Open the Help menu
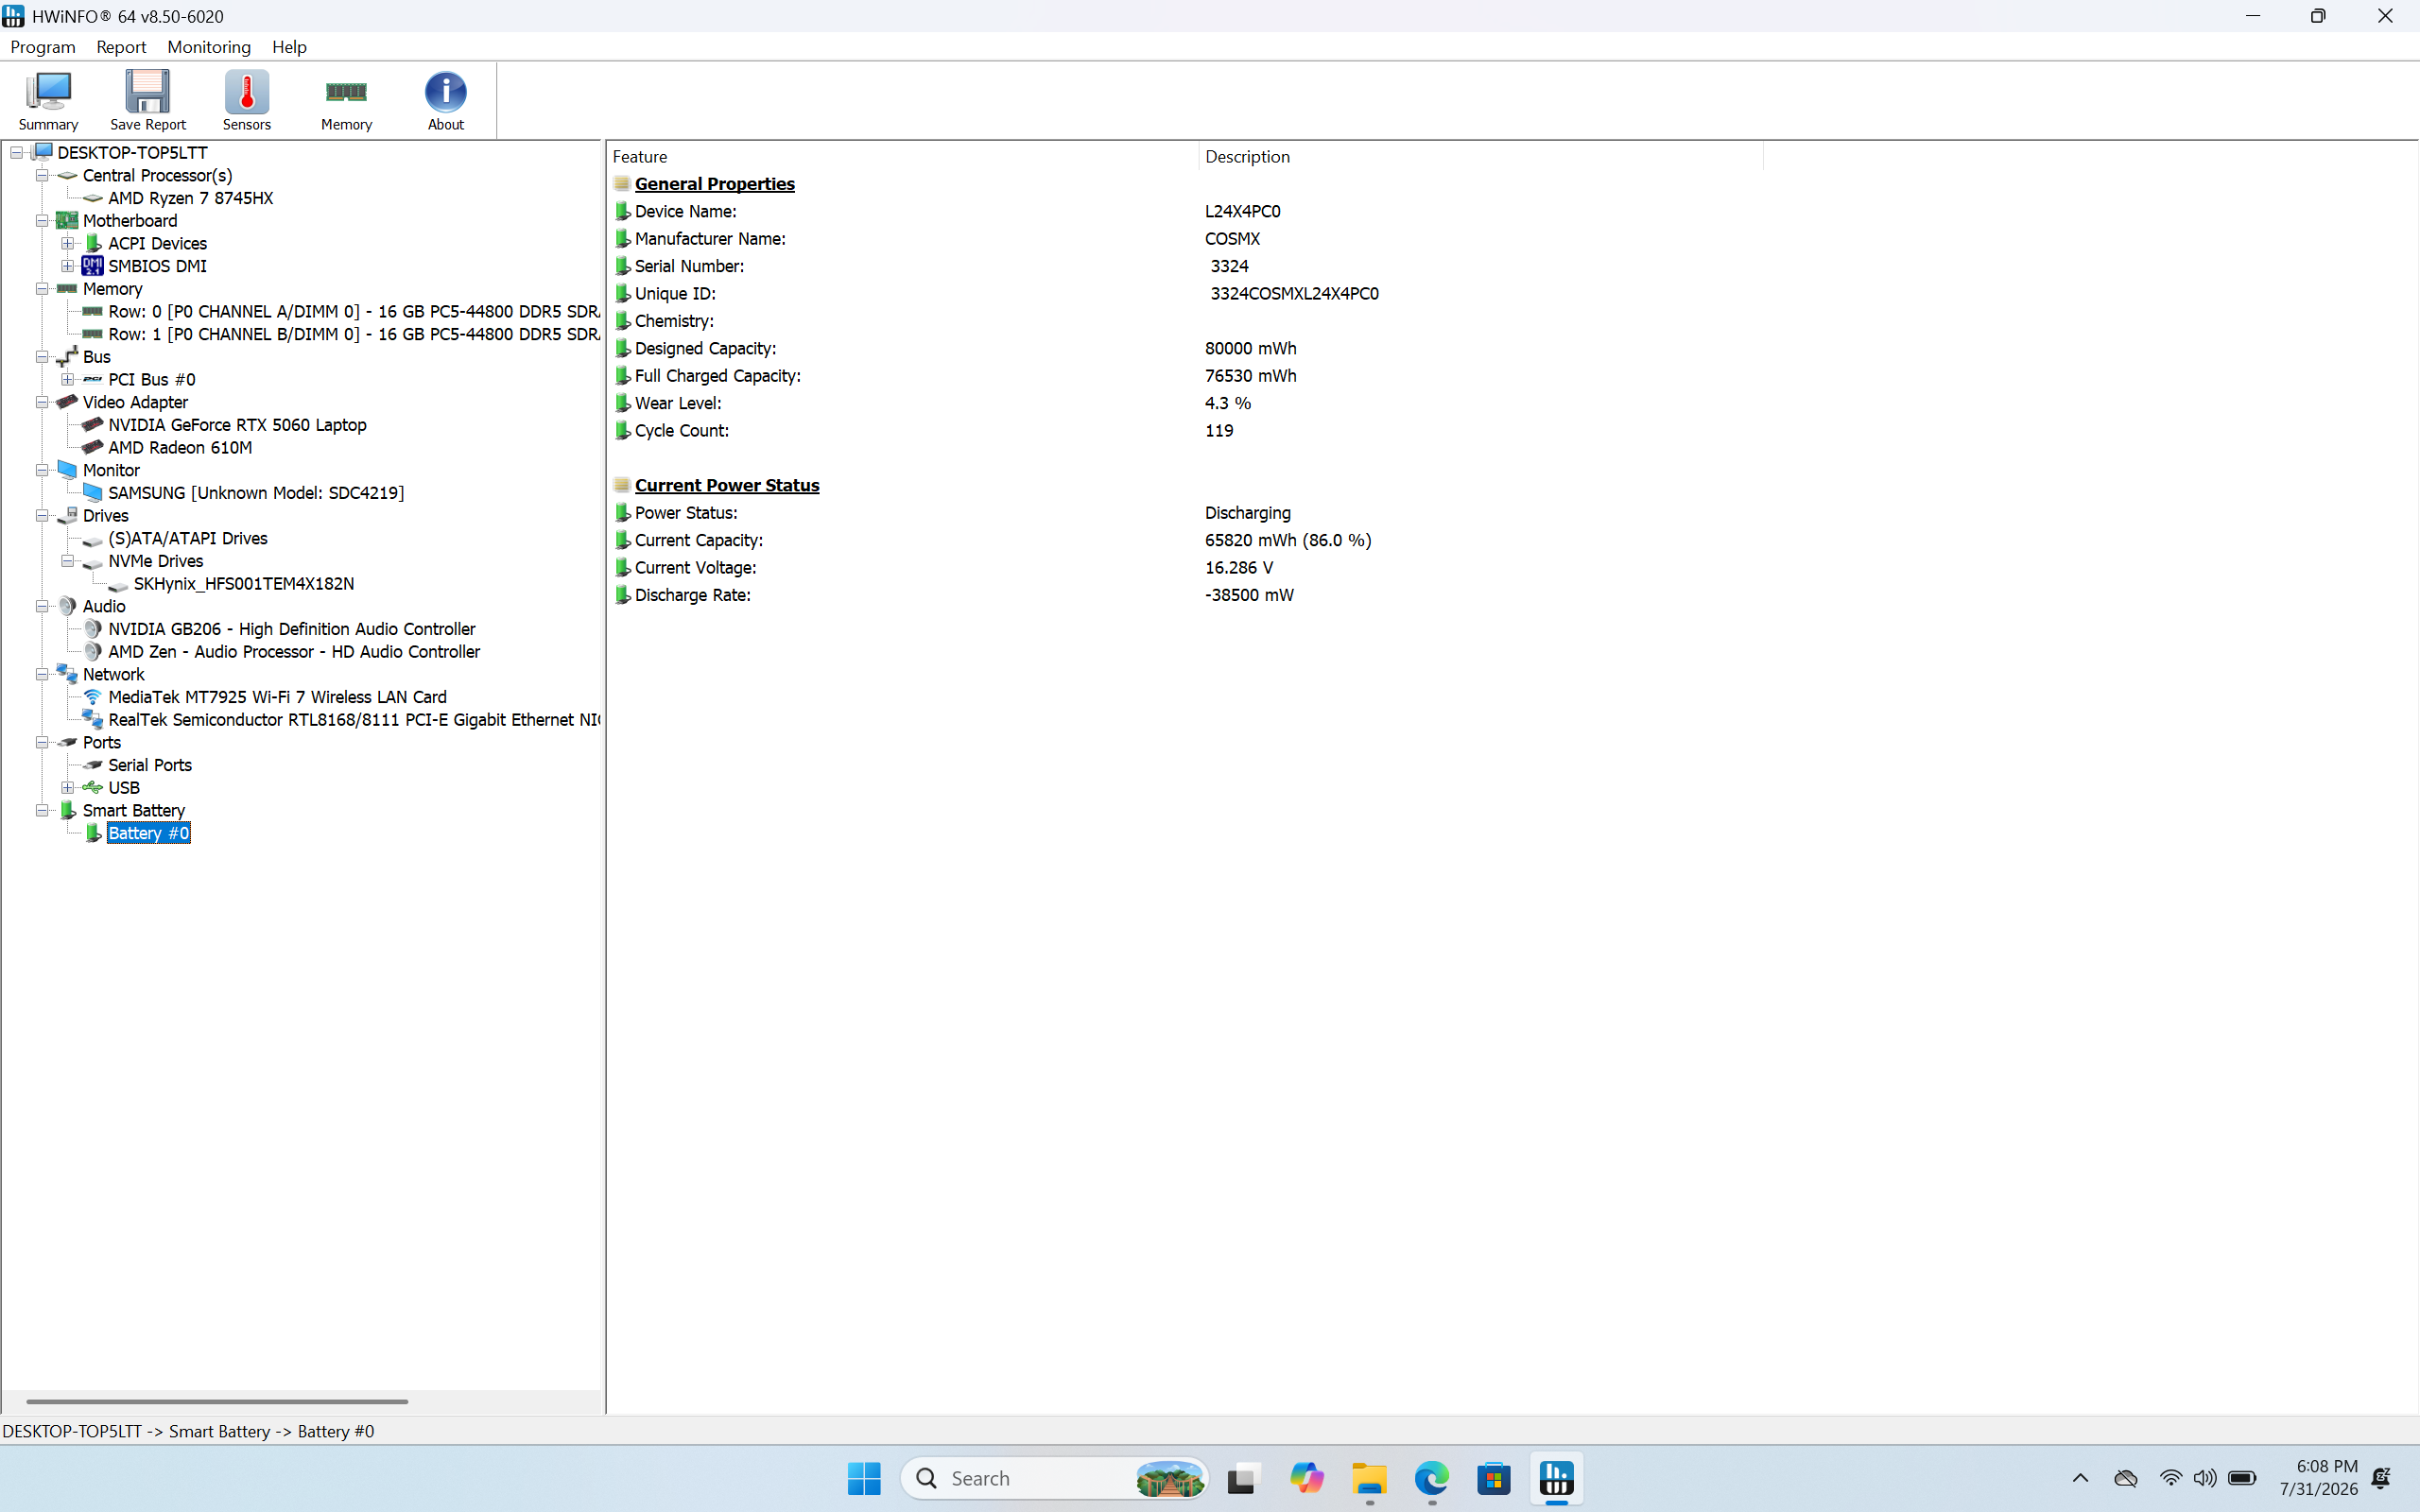2420x1512 pixels. [289, 47]
